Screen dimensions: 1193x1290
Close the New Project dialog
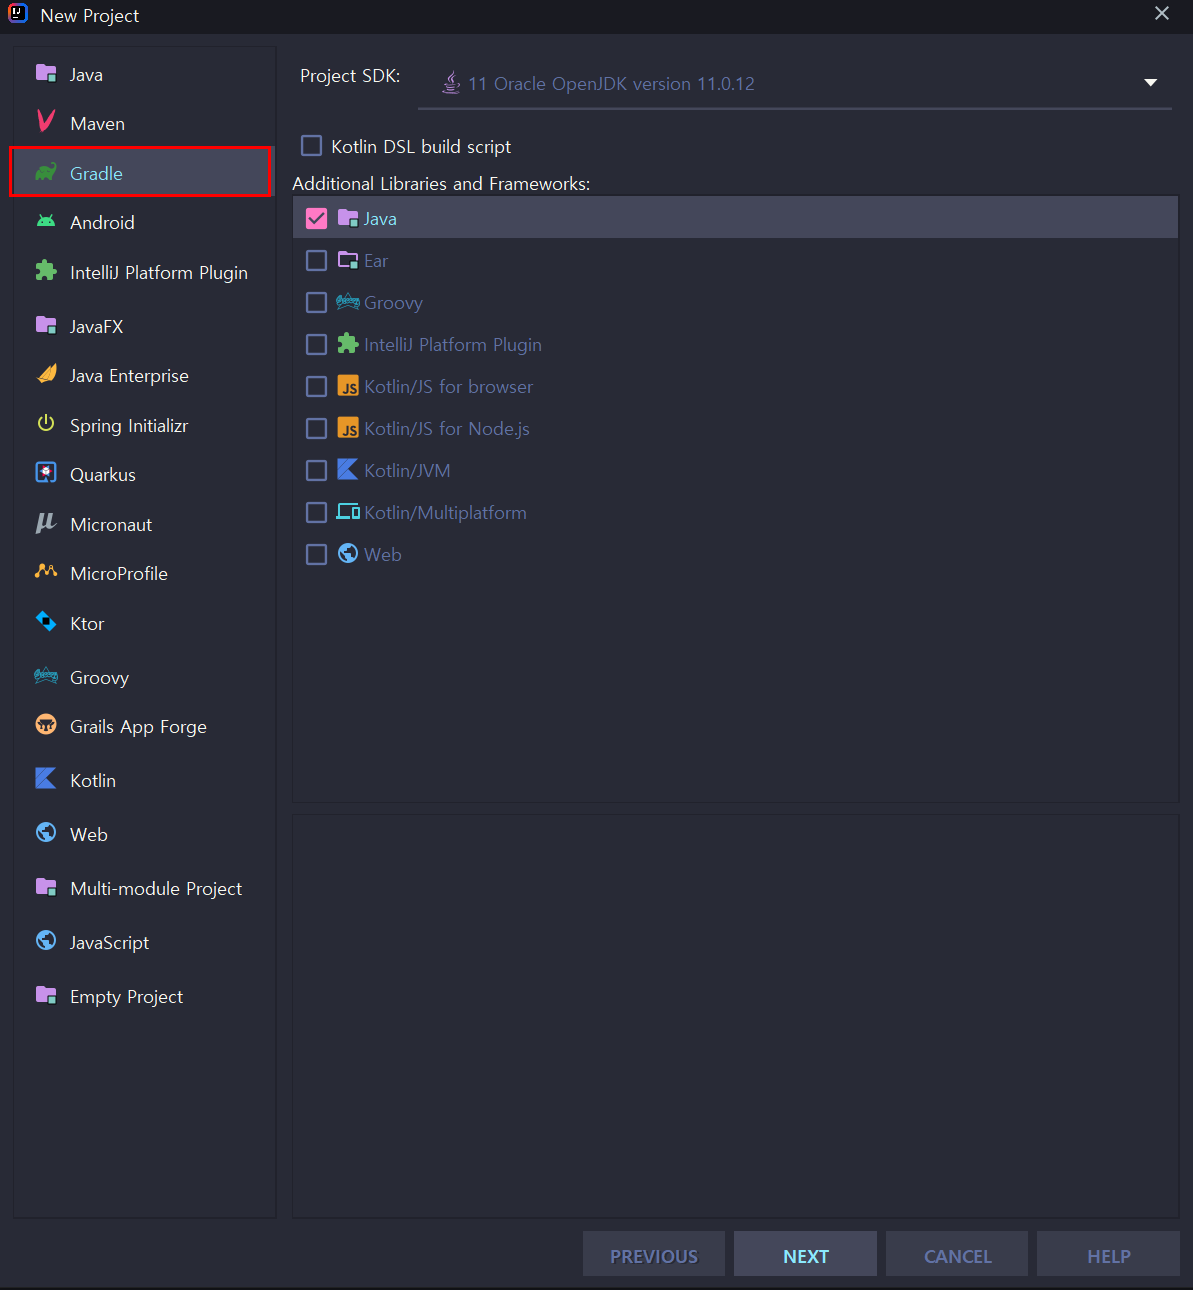(x=1162, y=14)
